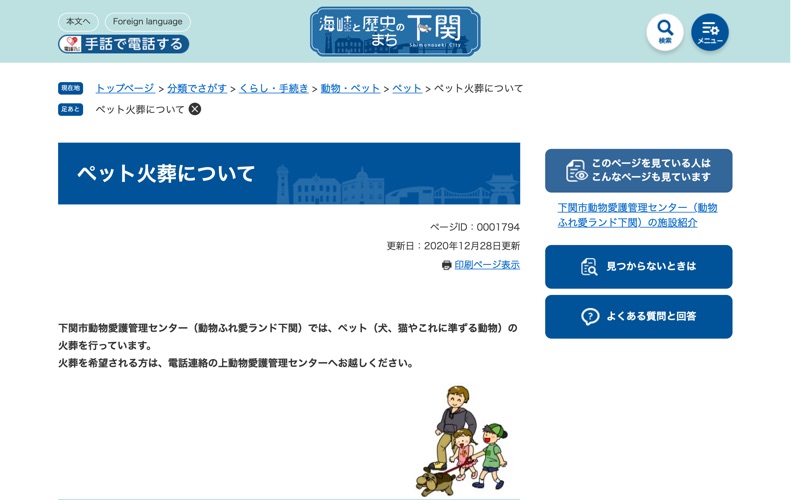Open 動物・ペット breadcrumb link
Image resolution: width=800 pixels, height=500 pixels.
[x=351, y=88]
